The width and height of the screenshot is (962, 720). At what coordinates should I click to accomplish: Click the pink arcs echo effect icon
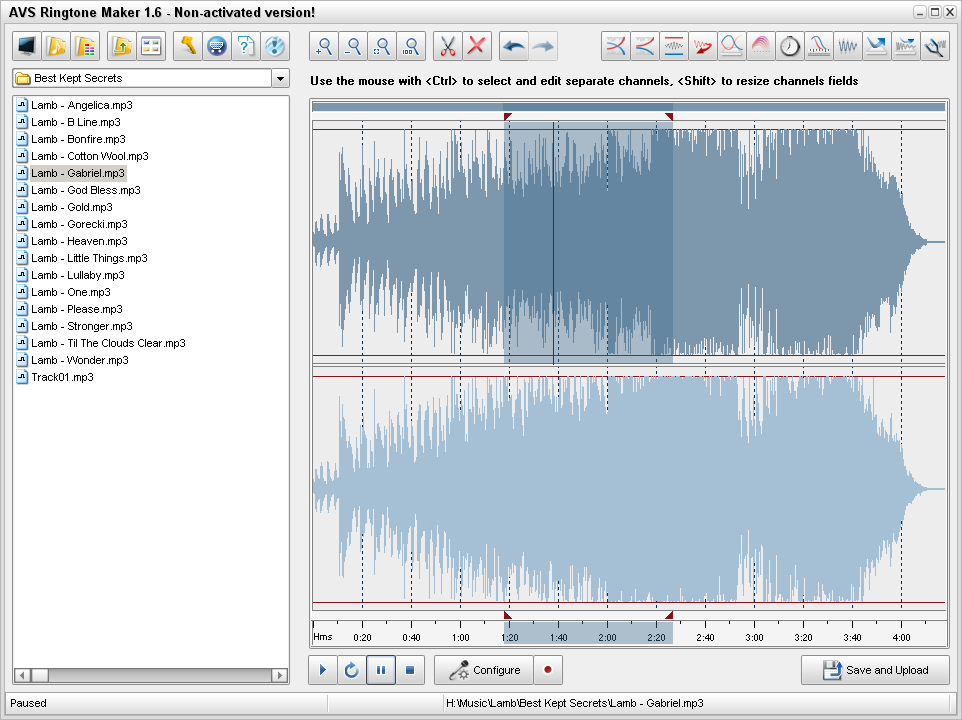tap(761, 46)
